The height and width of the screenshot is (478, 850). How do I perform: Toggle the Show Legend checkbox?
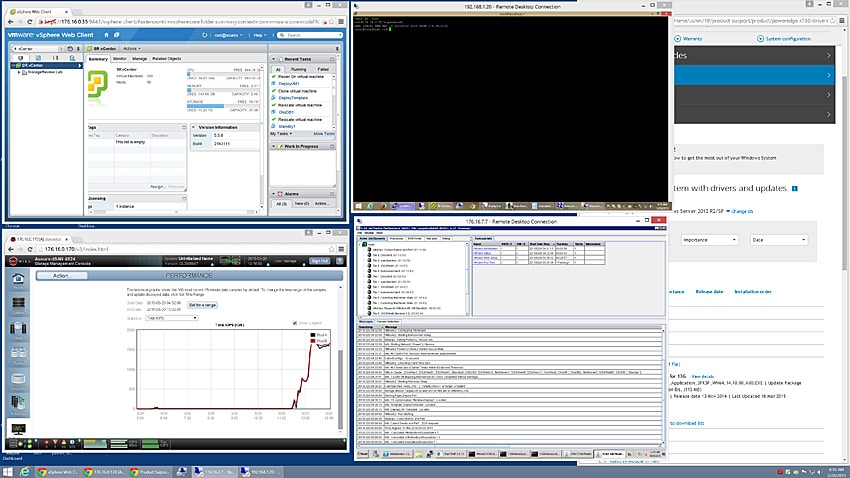click(295, 323)
